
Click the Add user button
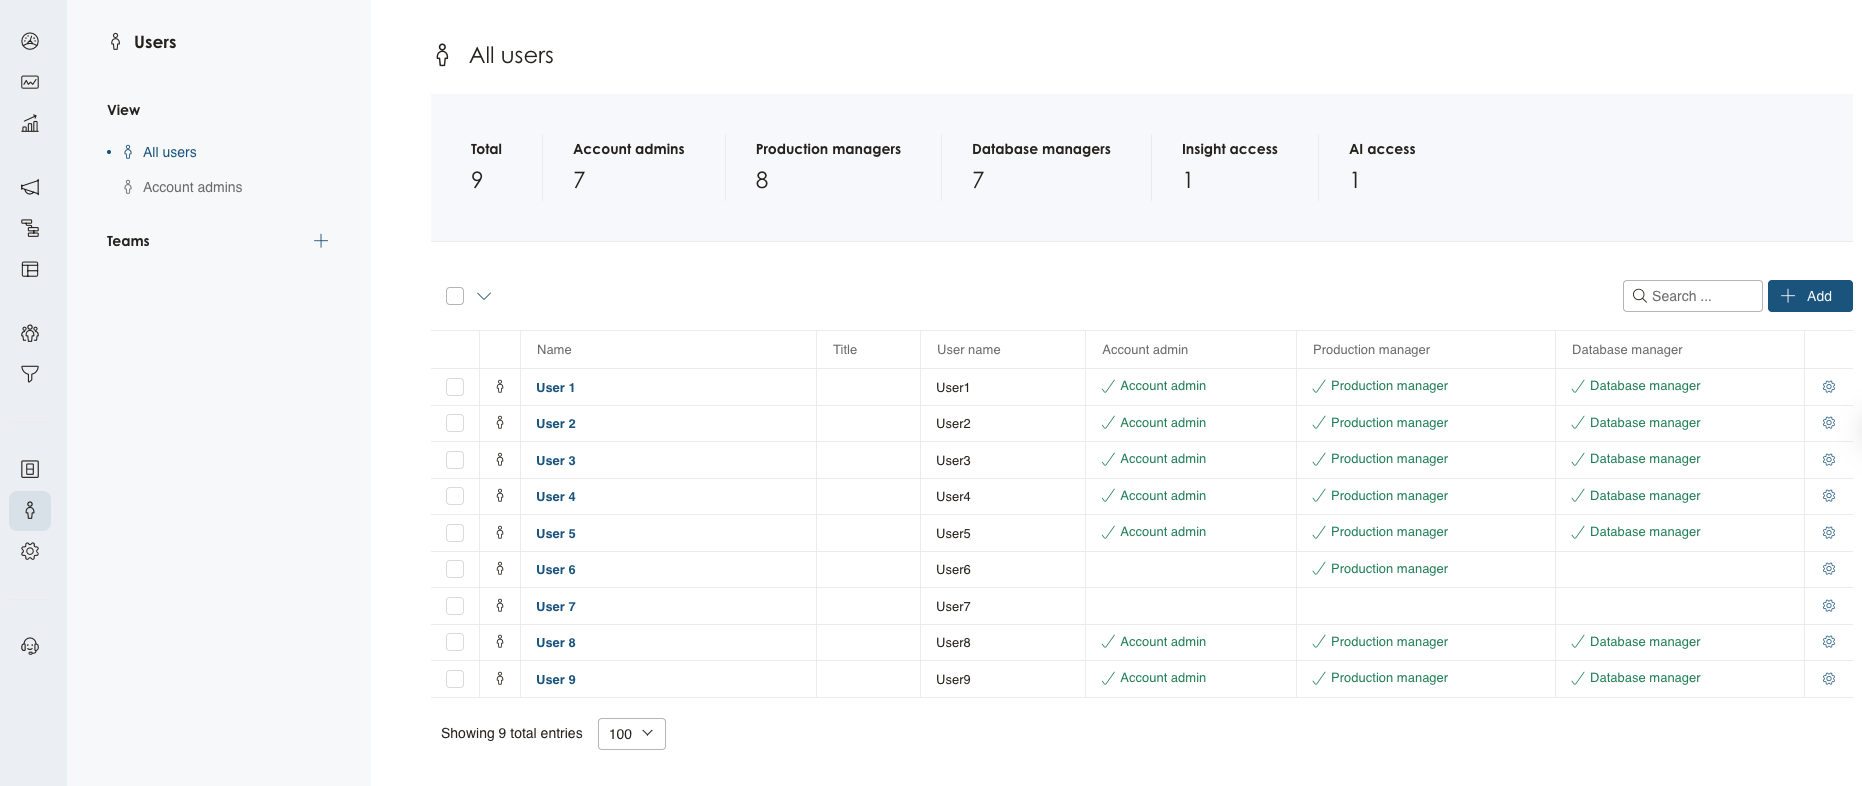click(x=1809, y=296)
